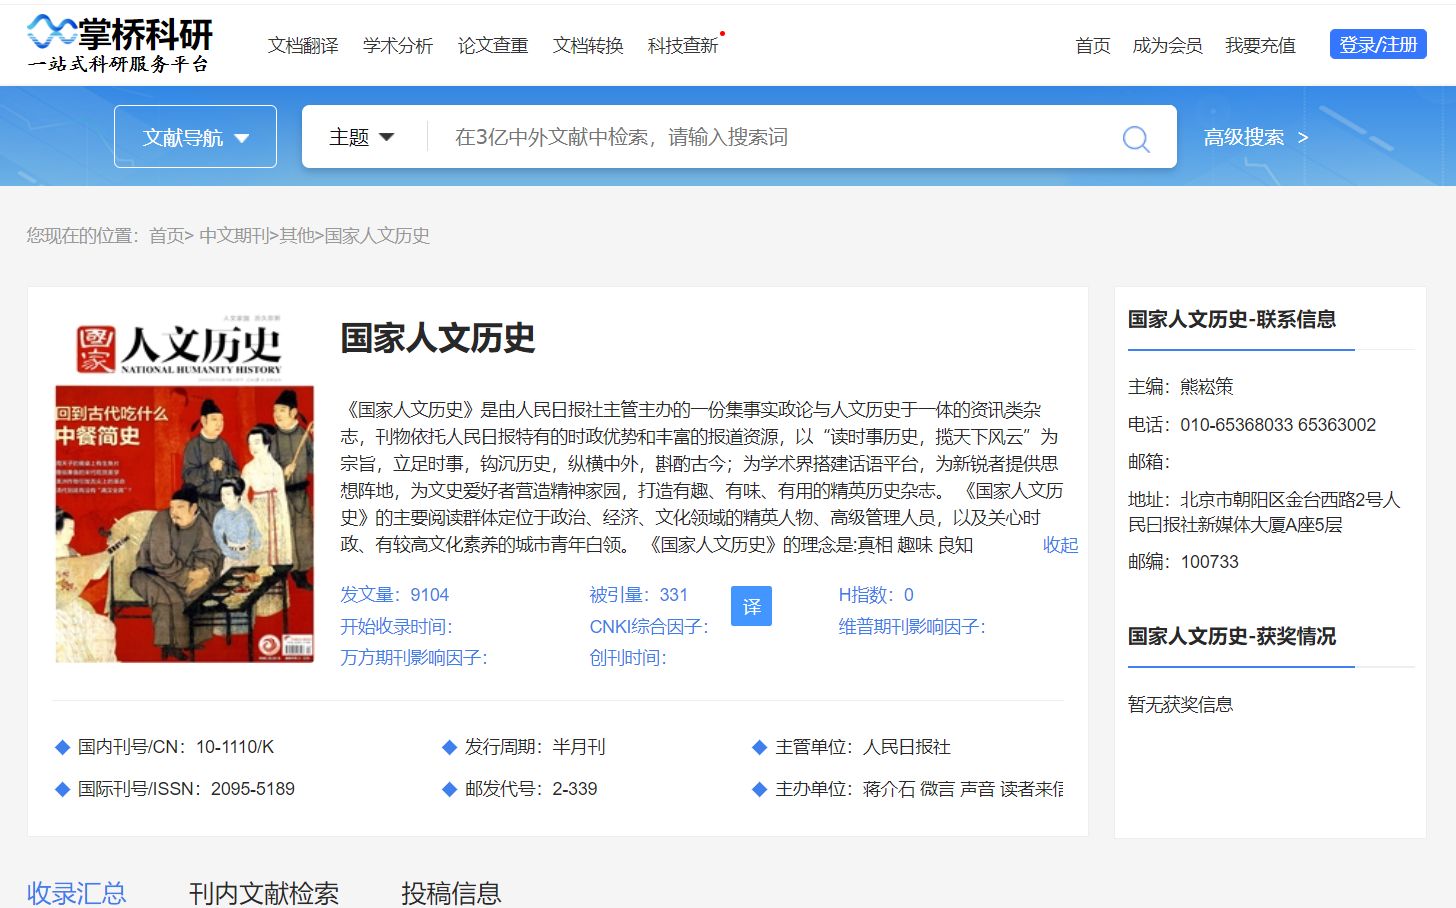Click the 国家人文历史 magazine cover image
The image size is (1456, 908).
[x=185, y=488]
